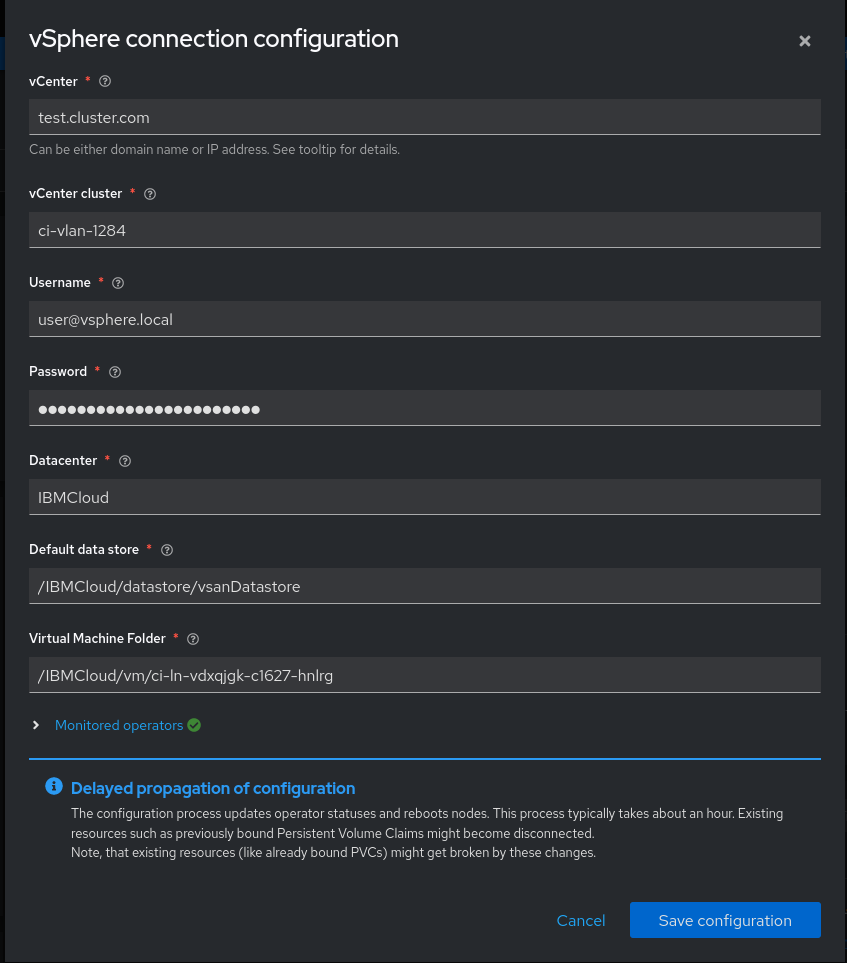This screenshot has width=847, height=963.
Task: Click the vCenter cluster field ci-vlan-1284
Action: [425, 230]
